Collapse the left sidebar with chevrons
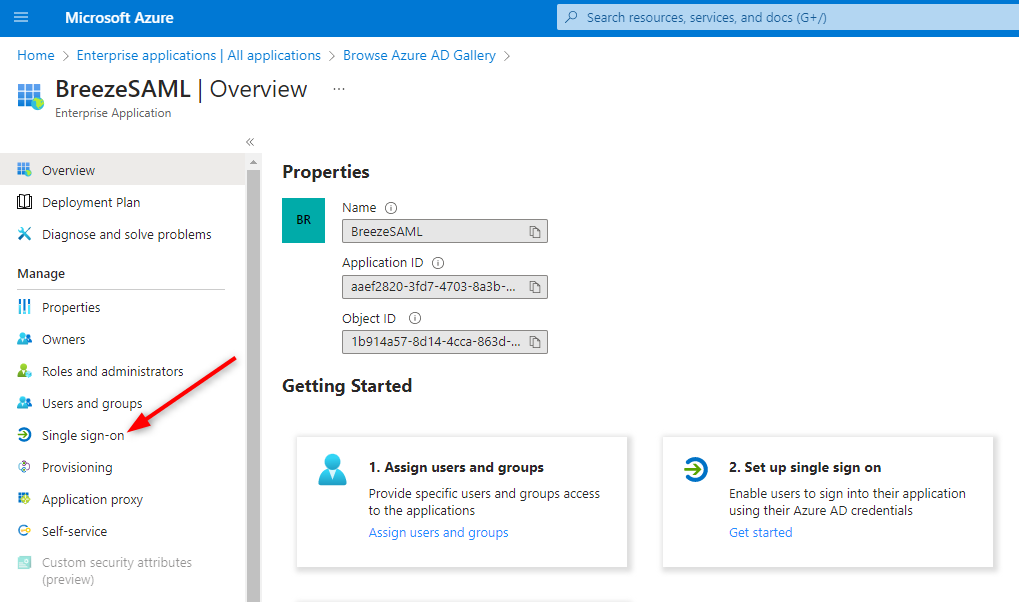The image size is (1019, 602). tap(250, 142)
